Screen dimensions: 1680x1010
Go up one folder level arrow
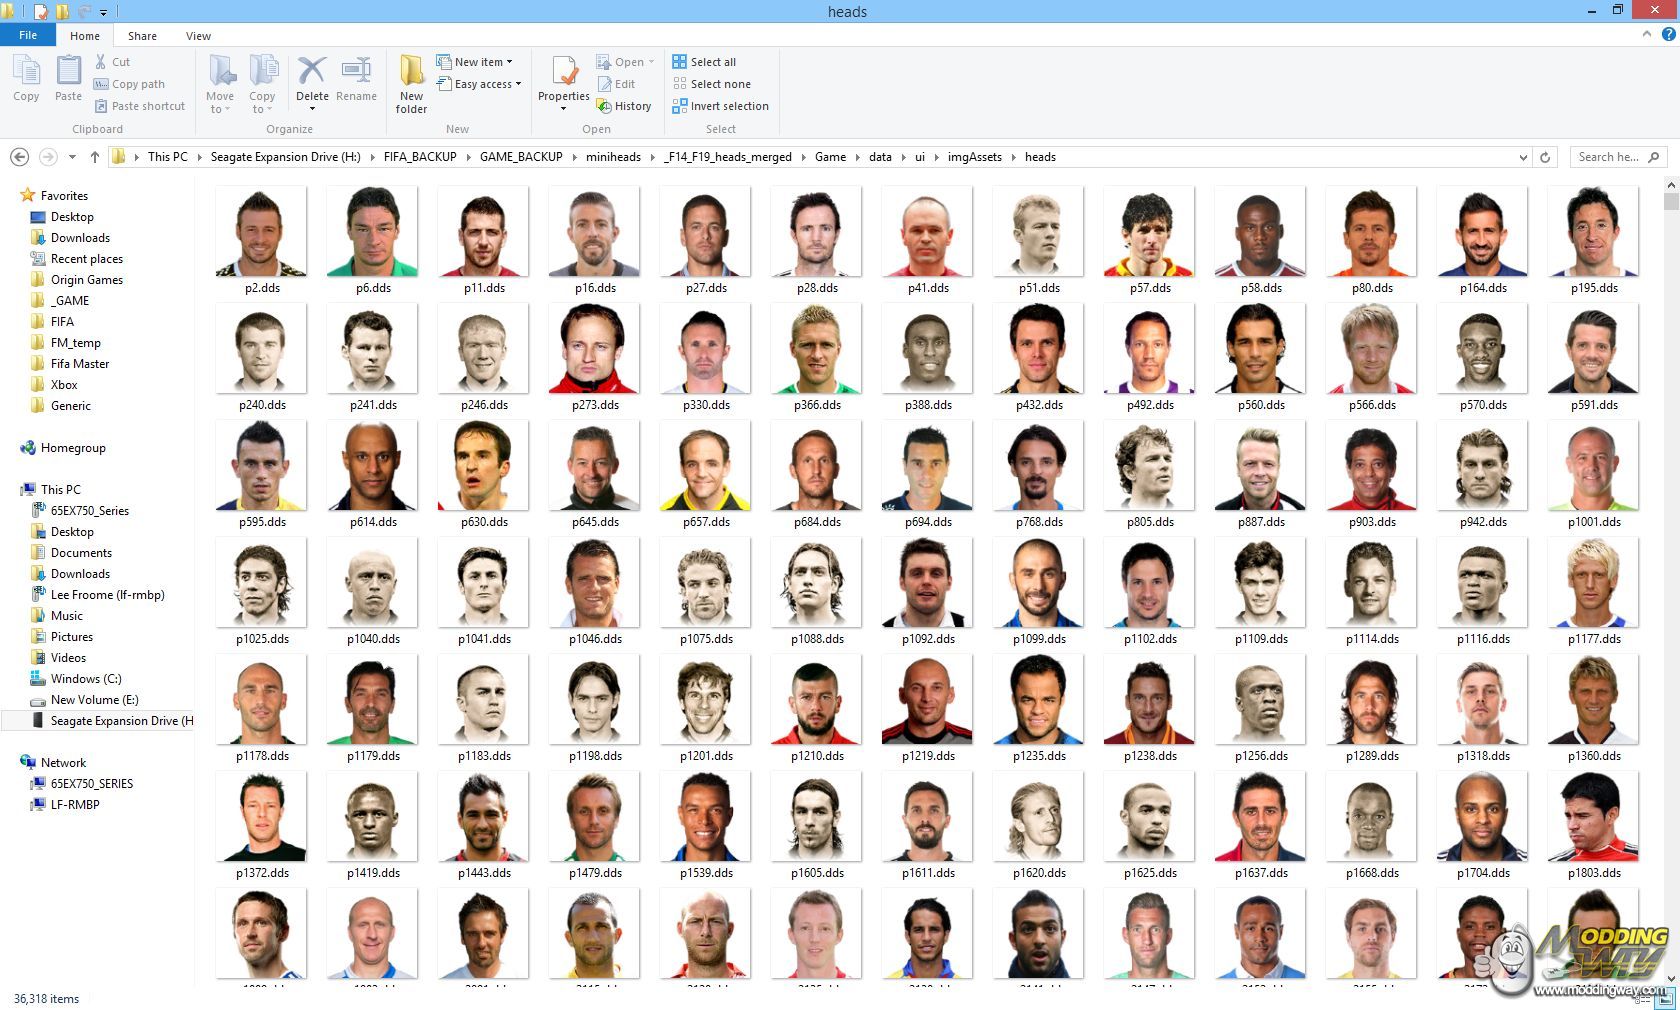[95, 157]
